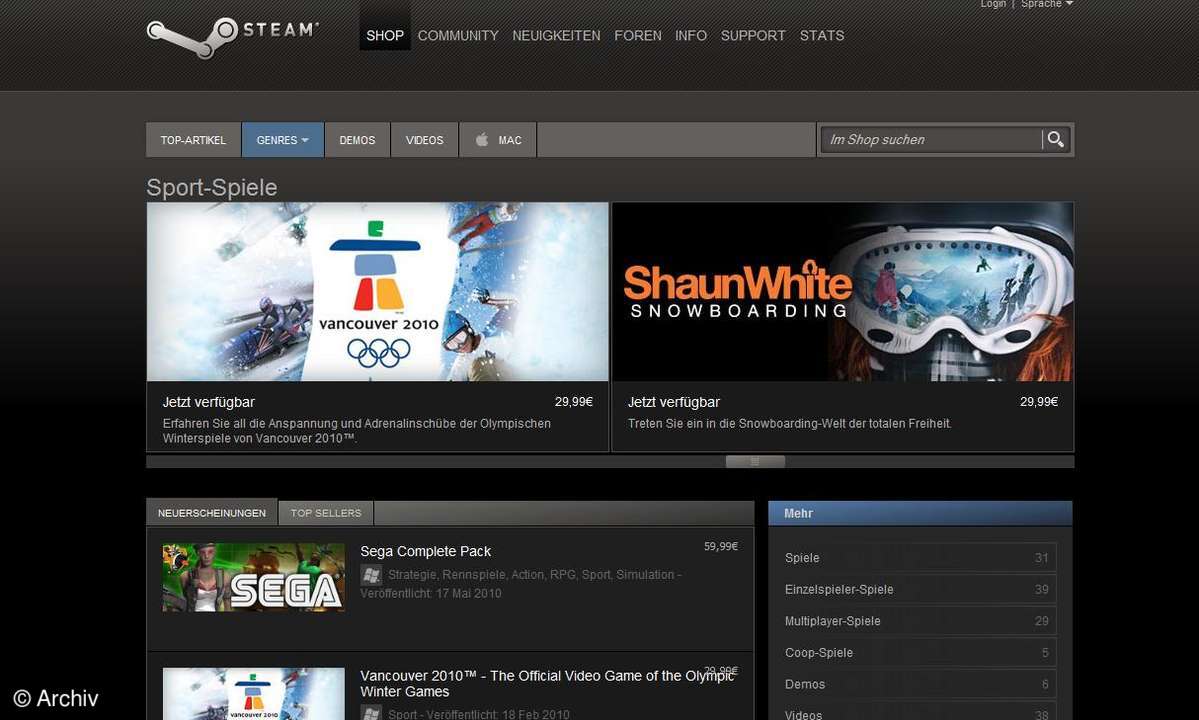Select the VIDEOS tab
This screenshot has width=1199, height=720.
[424, 140]
